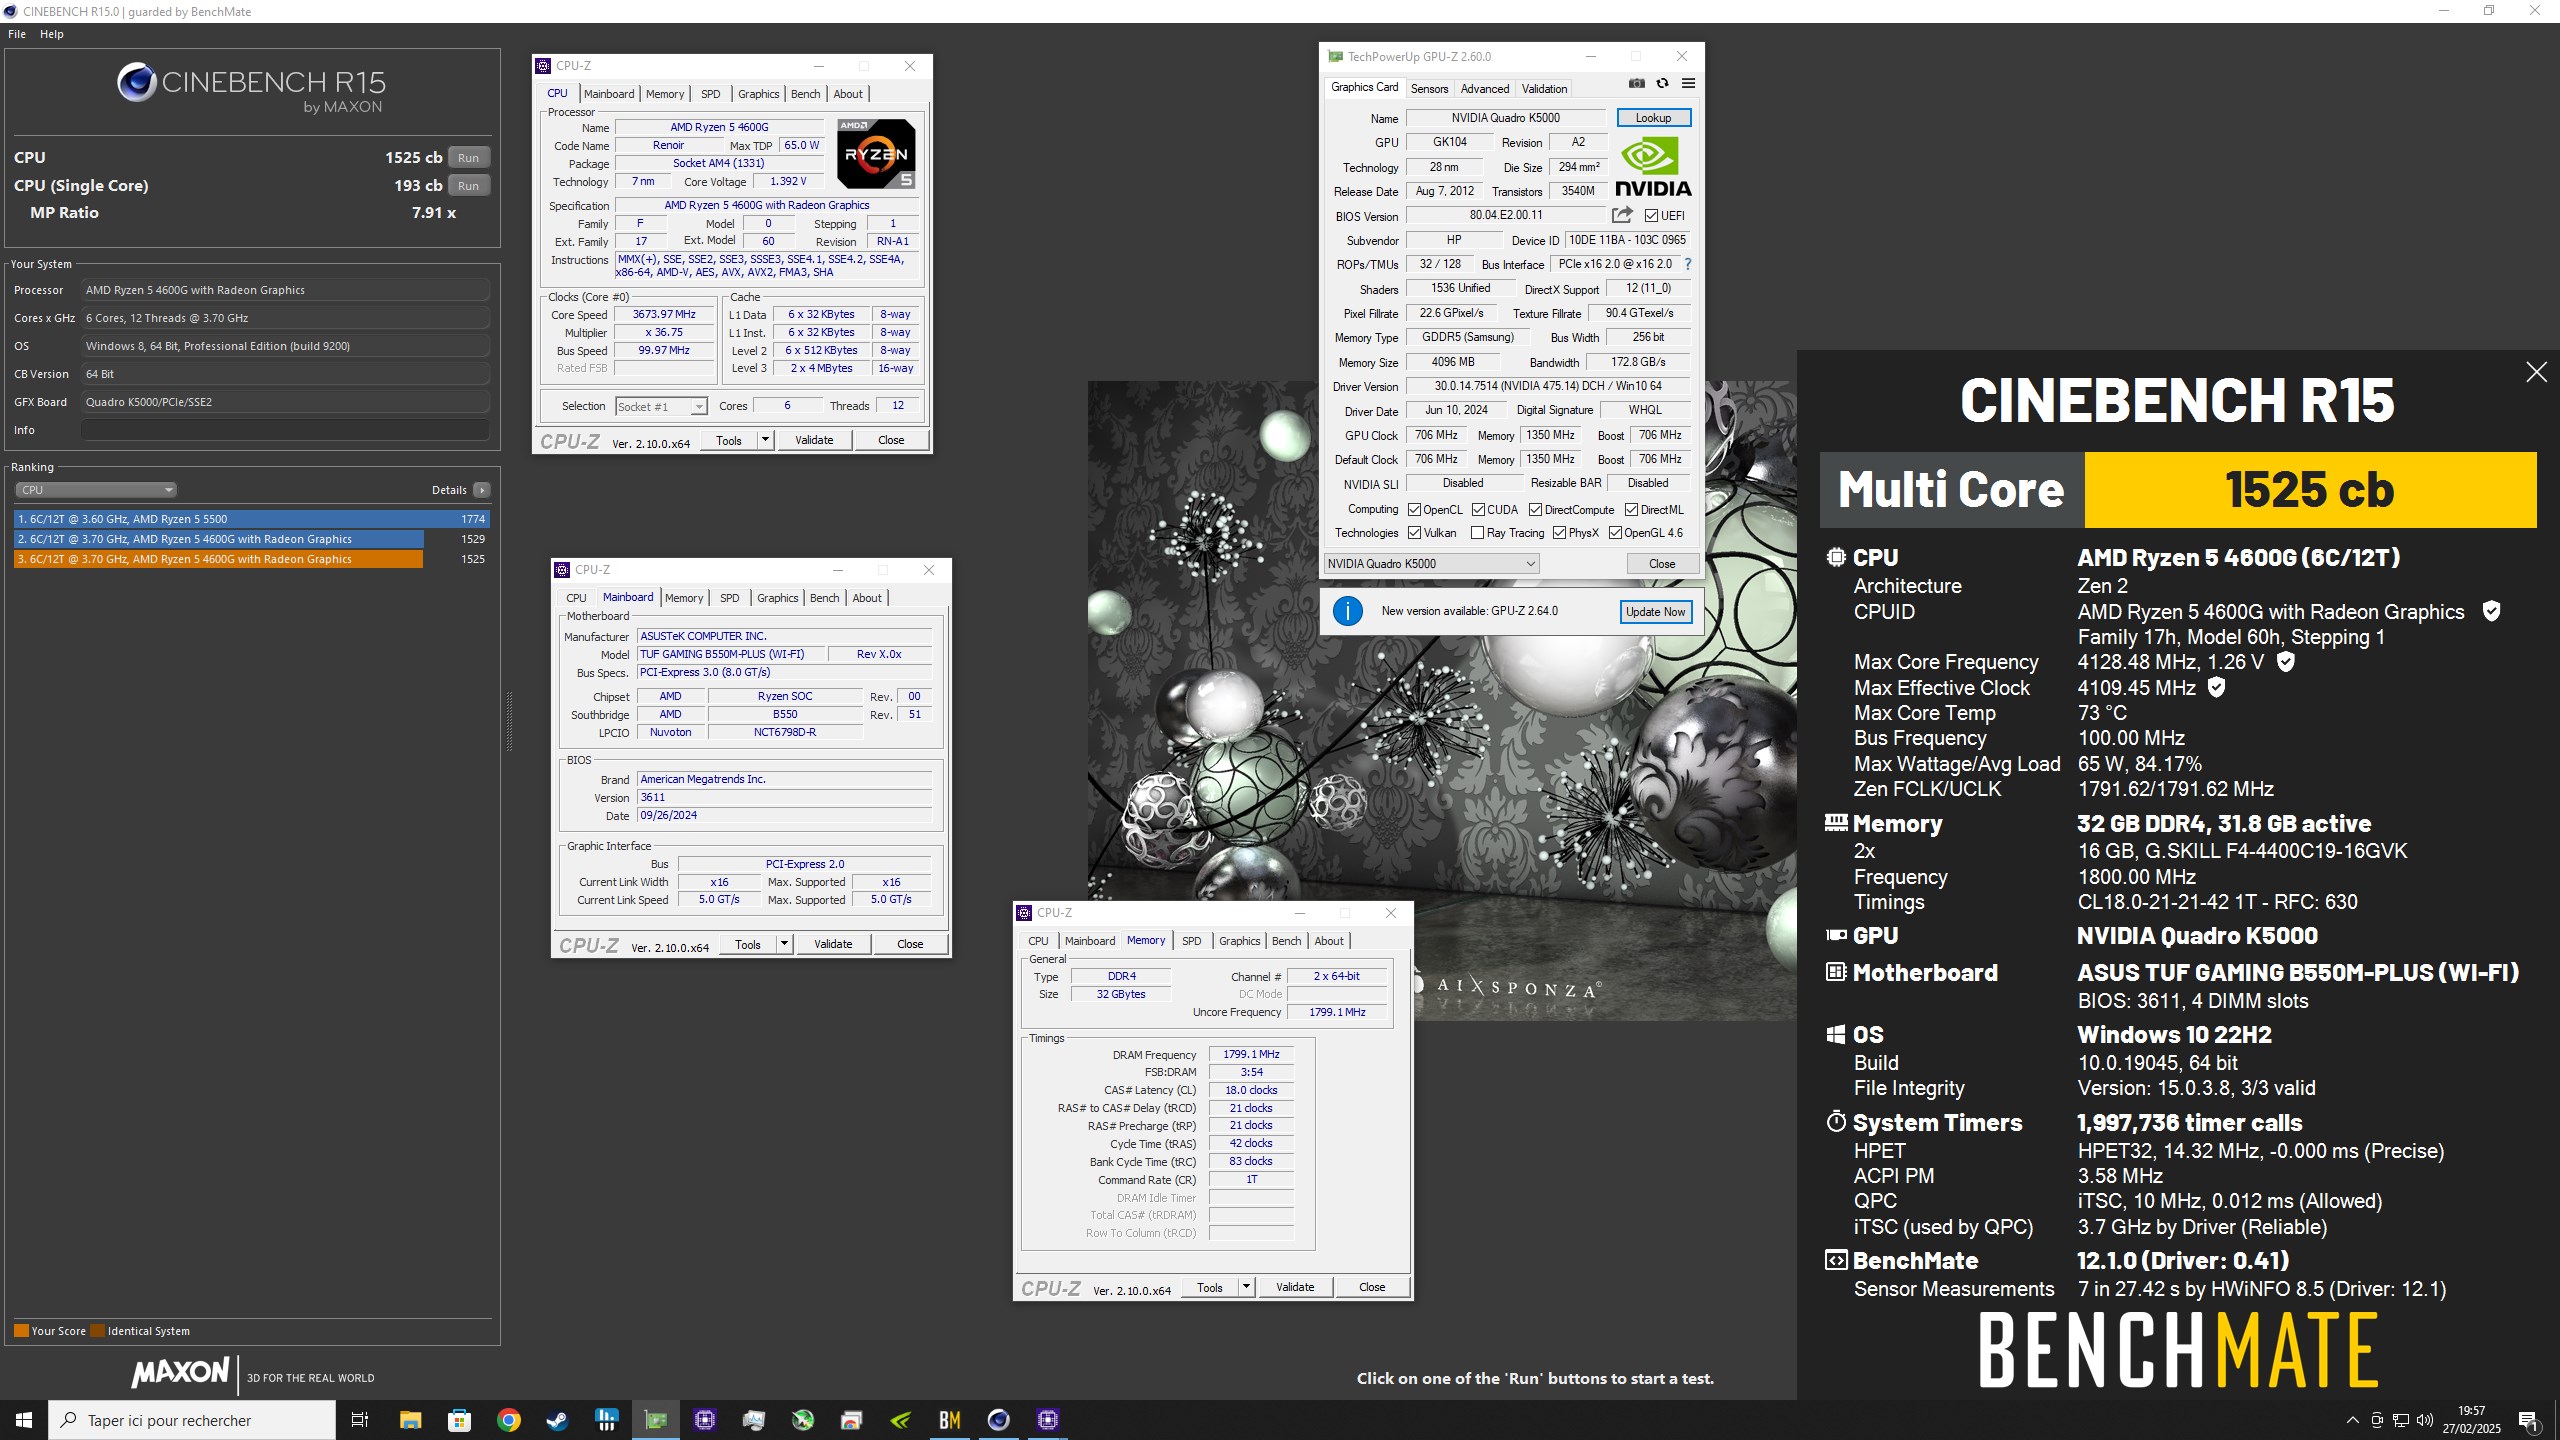Click the NVIDIA green taskbar icon
The height and width of the screenshot is (1440, 2560).
[900, 1420]
